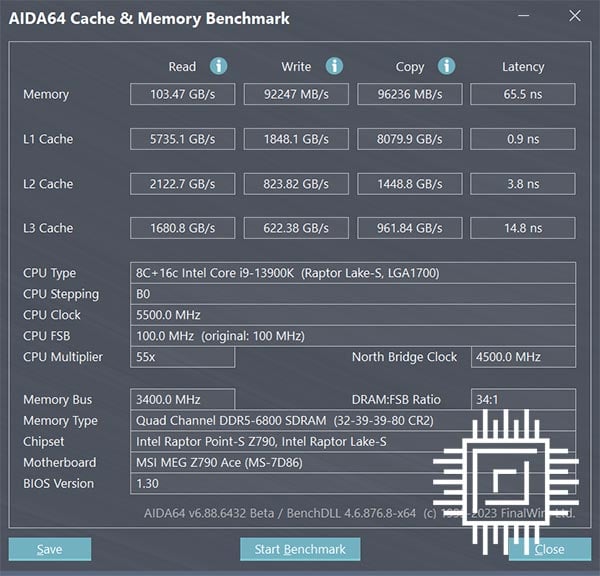Select the L3 Cache Write value 622.38 GB/s
The height and width of the screenshot is (576, 600).
296,228
